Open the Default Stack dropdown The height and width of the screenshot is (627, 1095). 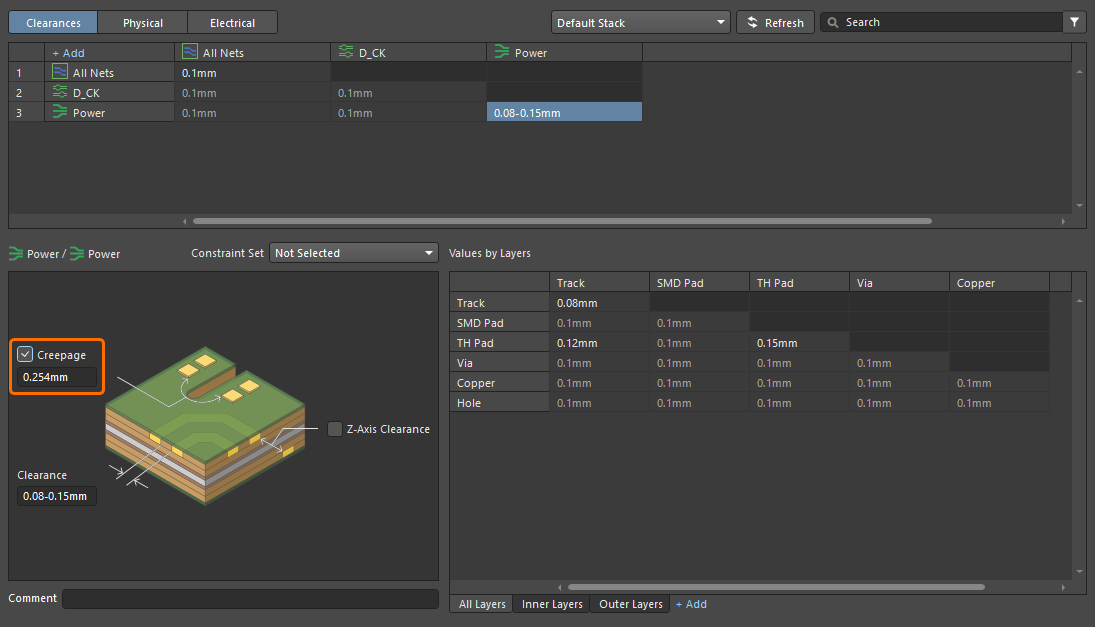click(640, 22)
